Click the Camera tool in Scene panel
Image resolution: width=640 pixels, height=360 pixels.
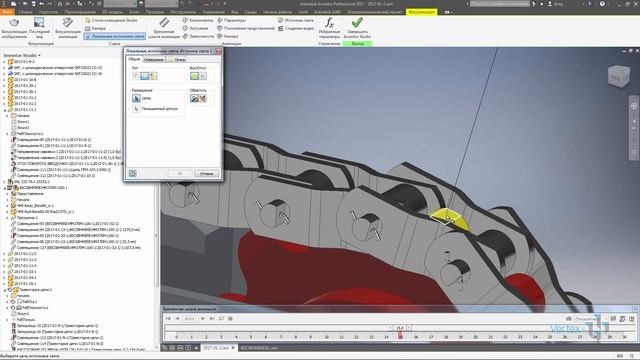tap(96, 28)
